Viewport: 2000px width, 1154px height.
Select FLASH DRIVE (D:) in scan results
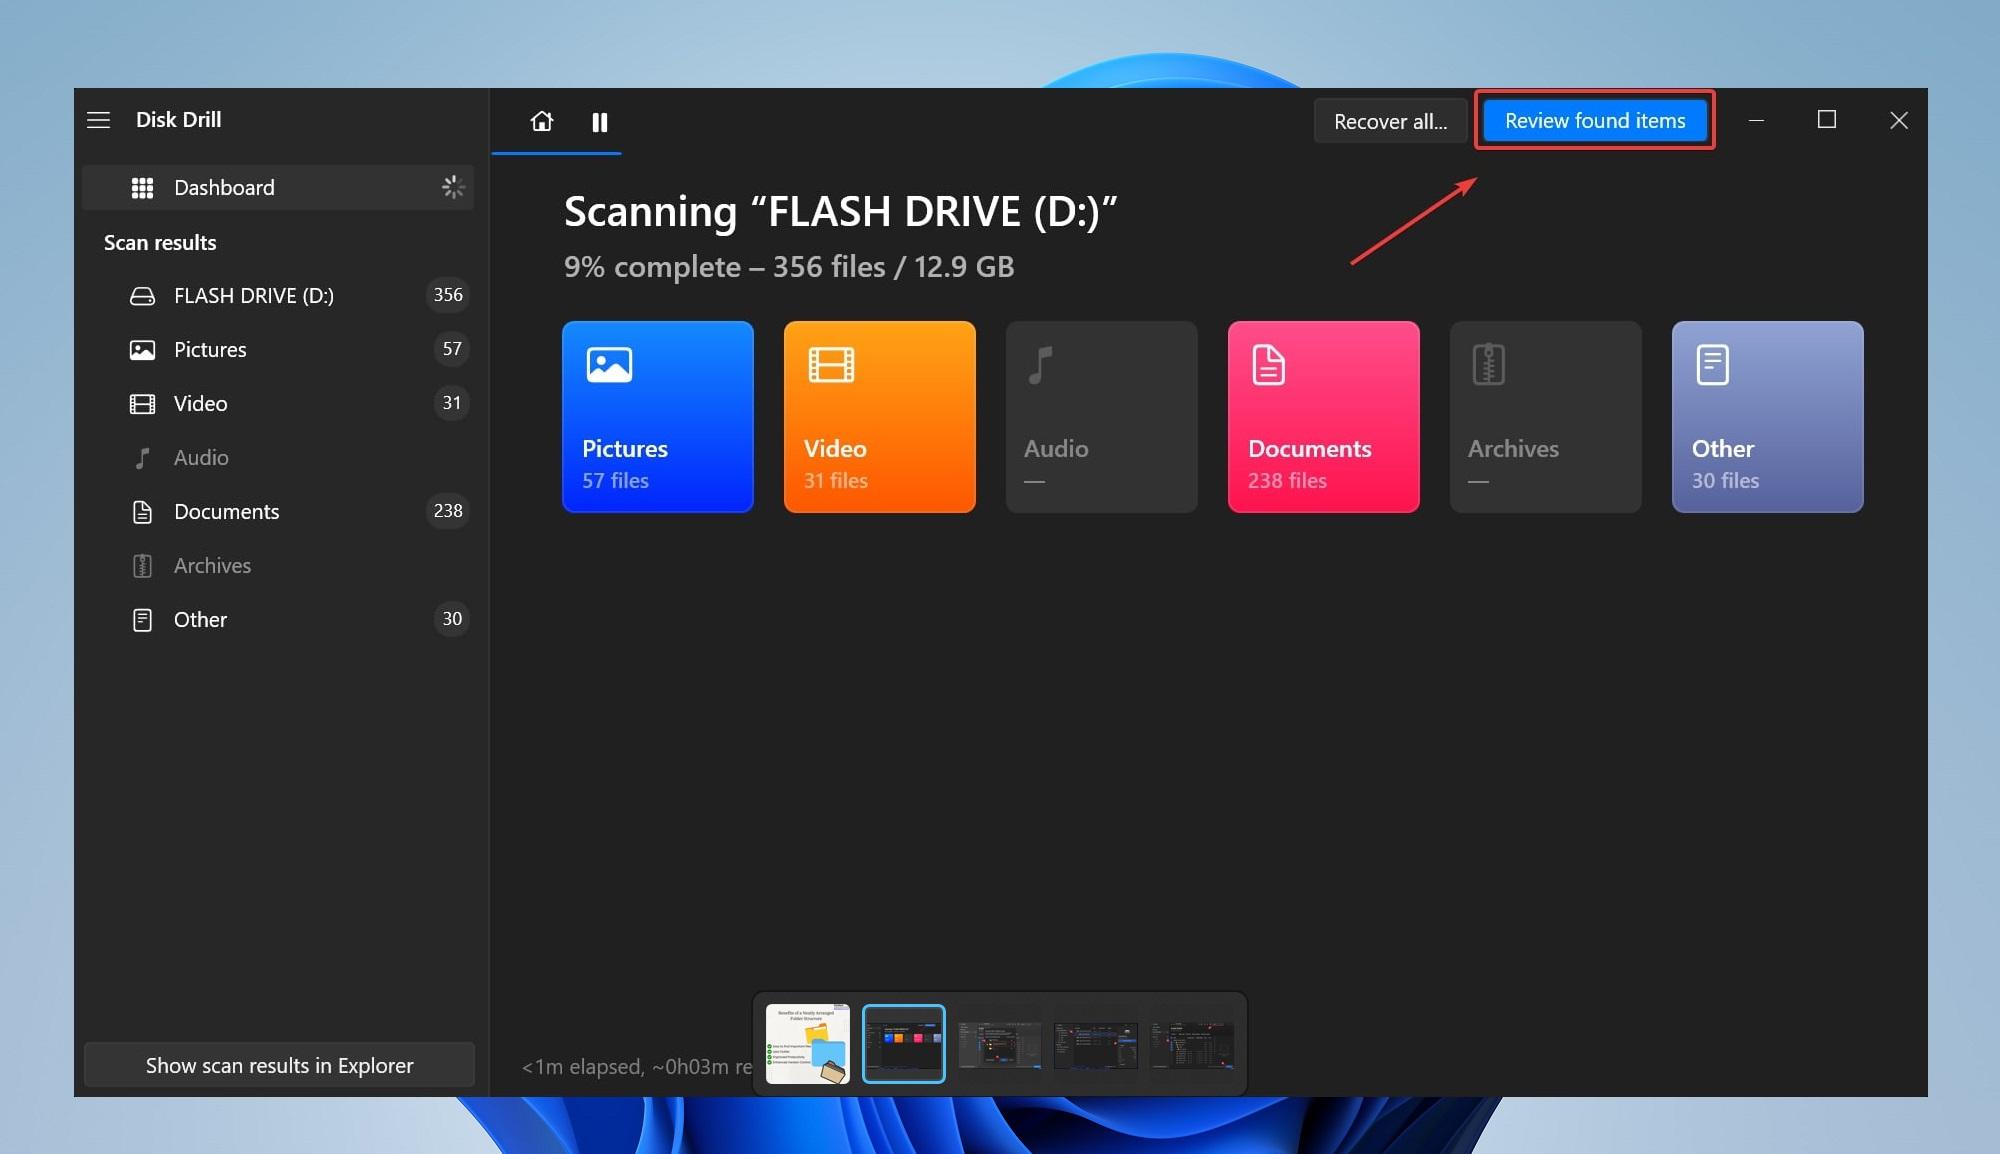[253, 294]
